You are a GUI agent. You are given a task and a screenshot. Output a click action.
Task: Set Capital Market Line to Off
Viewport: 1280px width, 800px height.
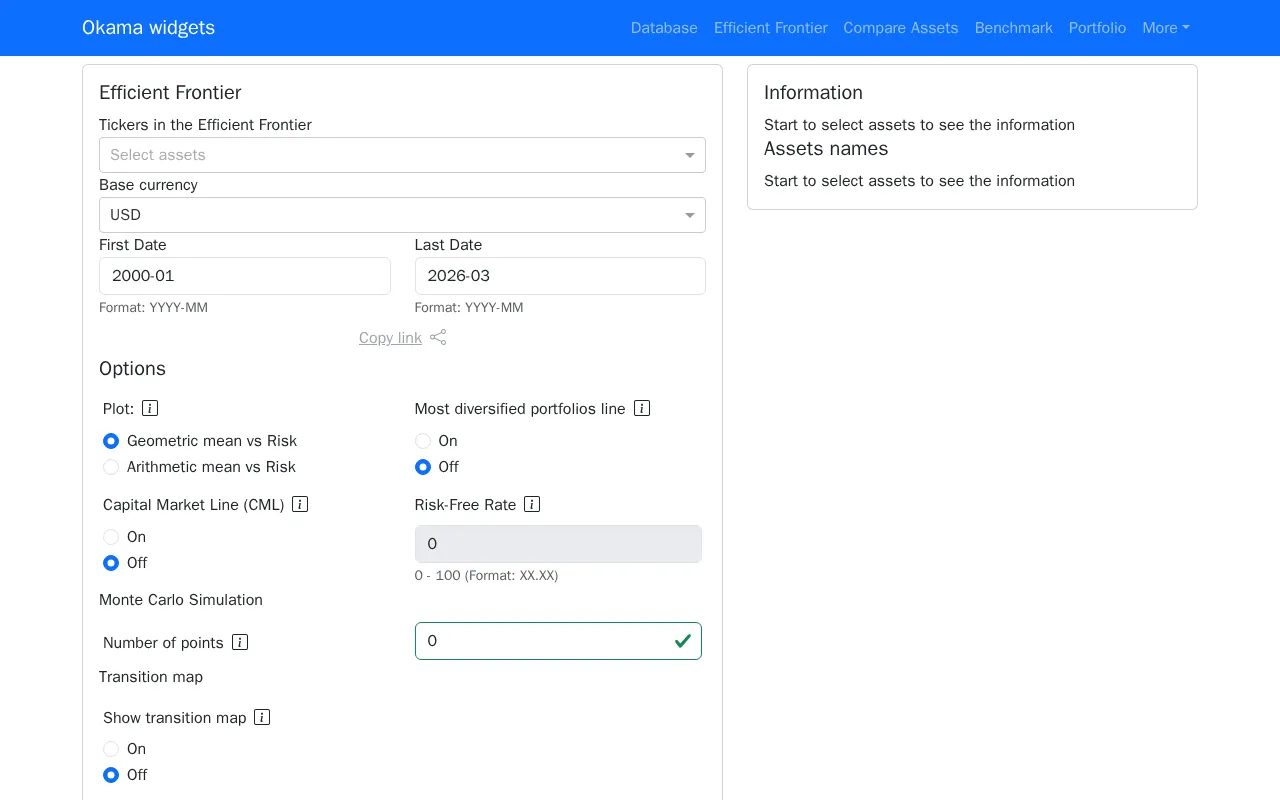pyautogui.click(x=111, y=563)
